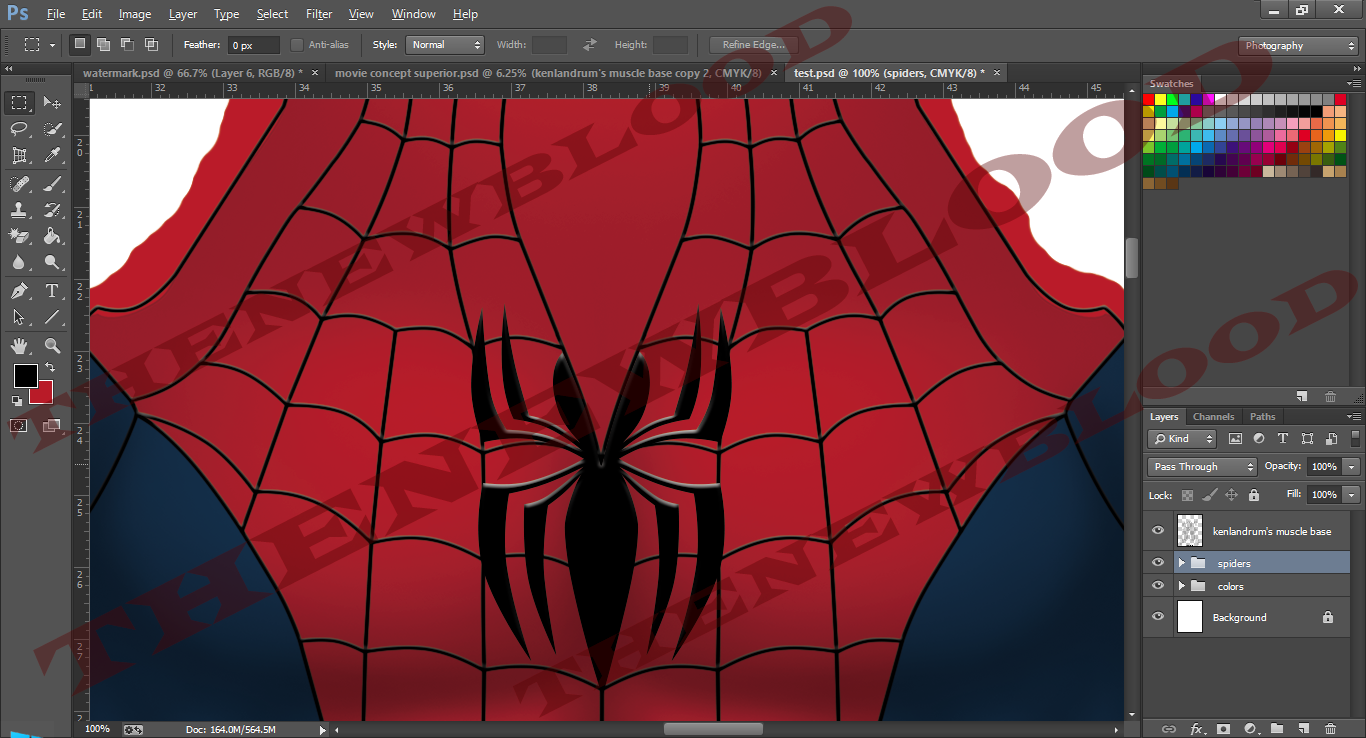
Task: Select the Zoom tool
Action: point(52,346)
